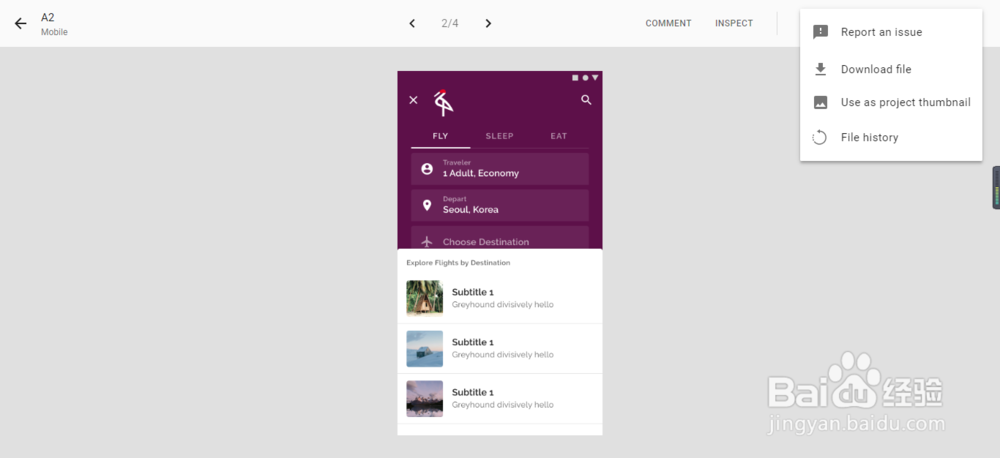Click the crane logo in the mockup
The image size is (1000, 458).
coord(443,103)
